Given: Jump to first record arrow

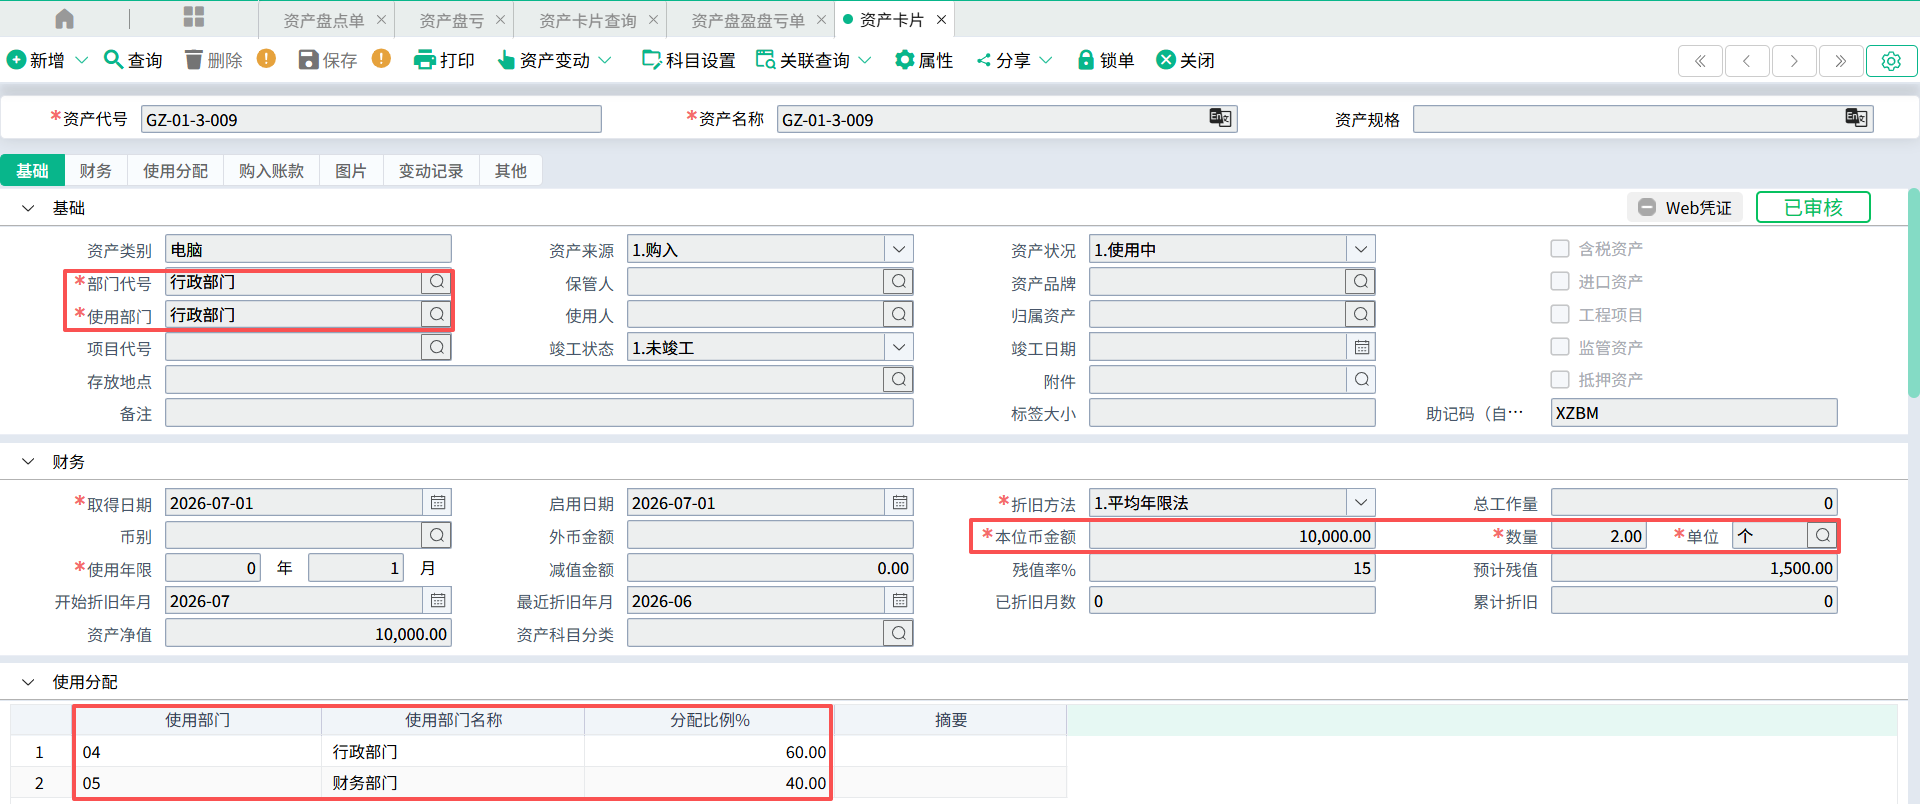Looking at the screenshot, I should 1700,61.
